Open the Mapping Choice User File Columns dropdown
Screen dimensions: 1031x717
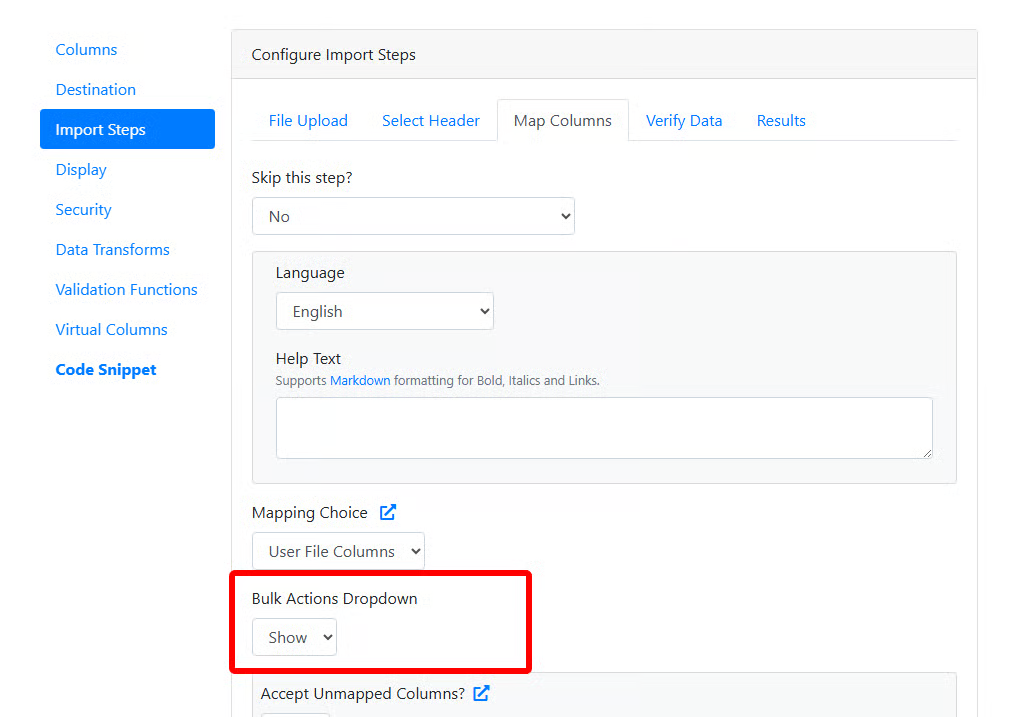(x=338, y=551)
